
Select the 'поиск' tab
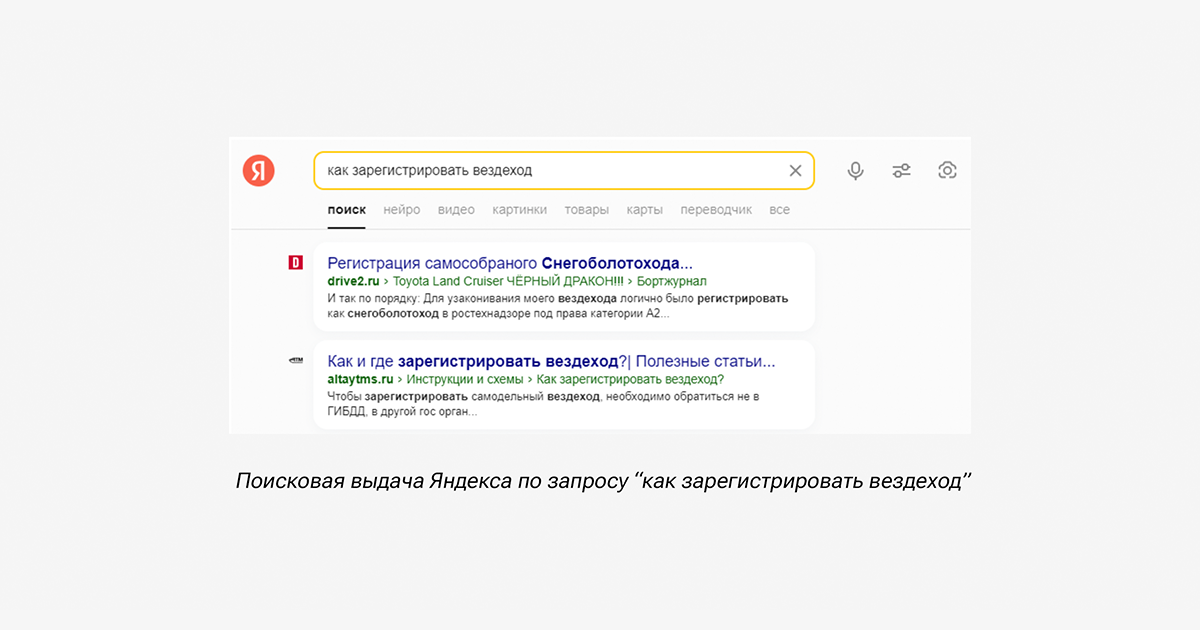(347, 210)
